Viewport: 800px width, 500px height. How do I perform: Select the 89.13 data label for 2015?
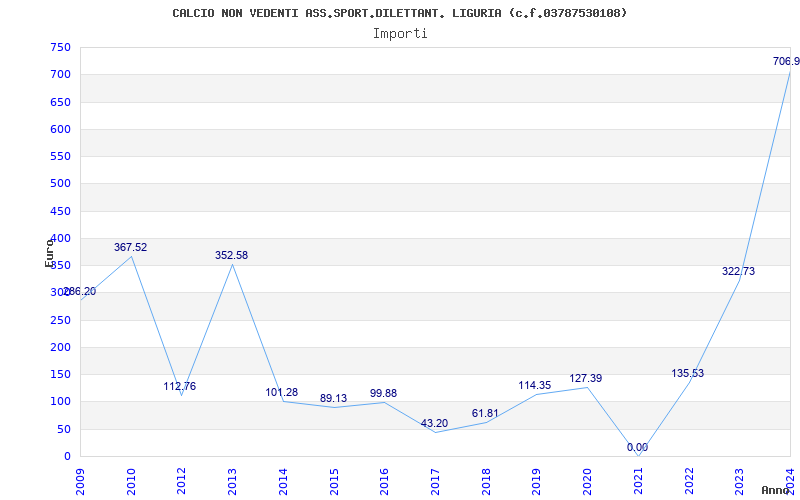tap(333, 398)
